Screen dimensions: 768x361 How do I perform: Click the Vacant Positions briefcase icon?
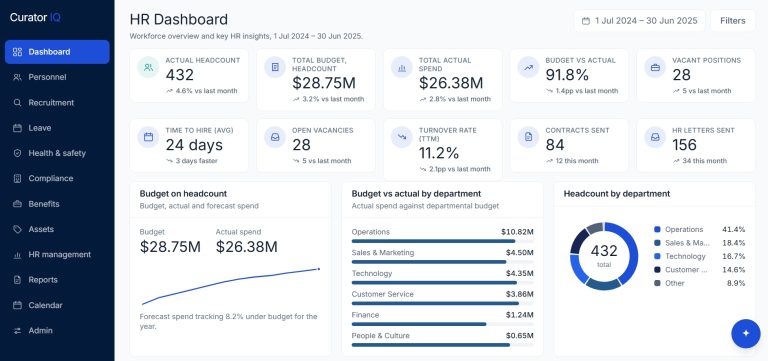[655, 68]
